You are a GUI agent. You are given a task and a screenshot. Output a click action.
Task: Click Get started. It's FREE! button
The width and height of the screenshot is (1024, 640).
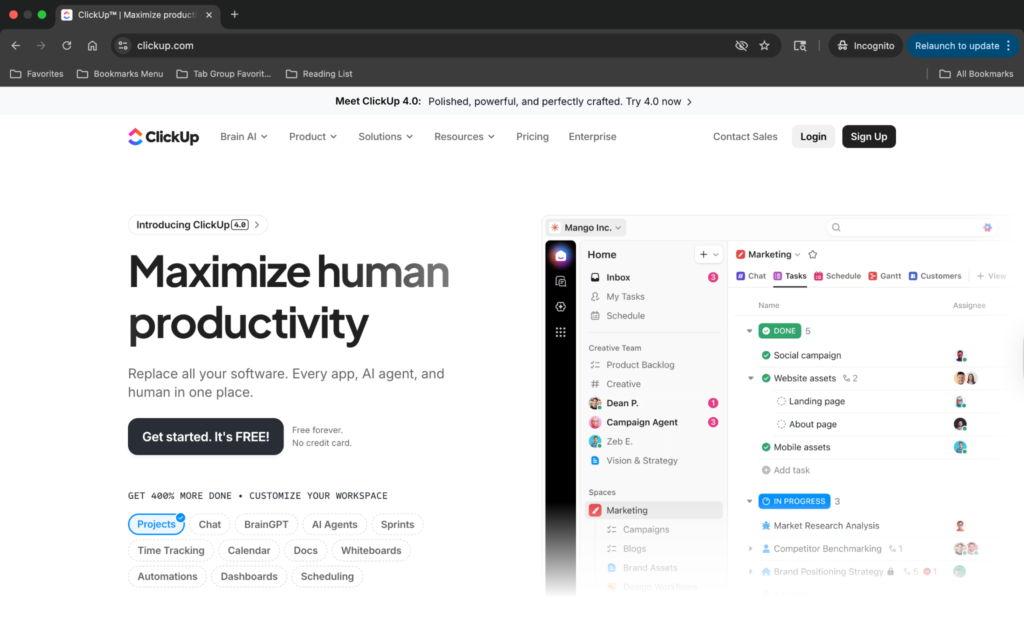pos(206,436)
